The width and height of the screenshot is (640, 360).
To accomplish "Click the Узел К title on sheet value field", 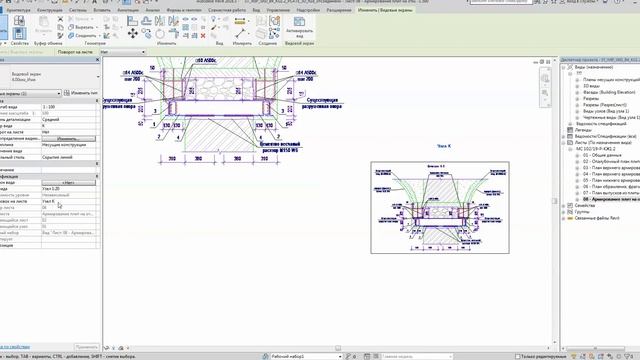I will tap(69, 201).
